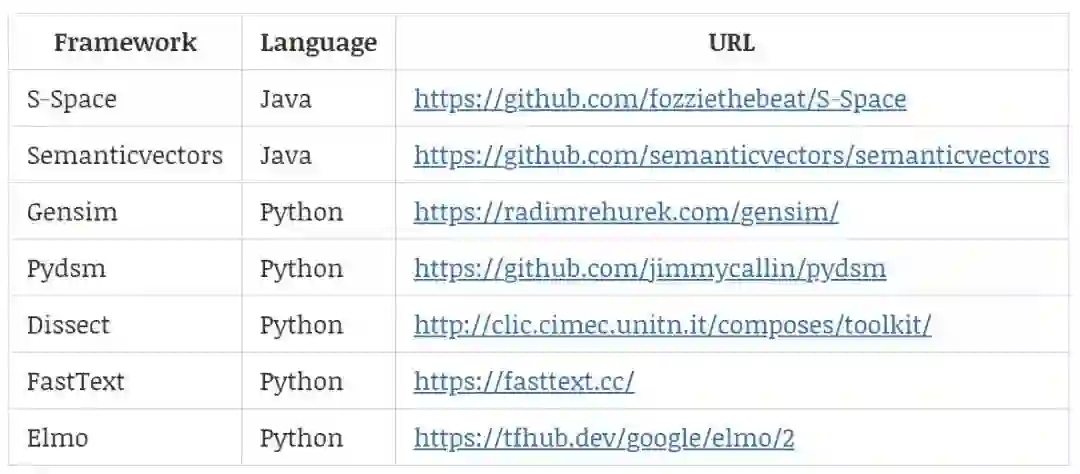Visit the radimrehurek.com gensim link
The height and width of the screenshot is (474, 1080).
[625, 212]
